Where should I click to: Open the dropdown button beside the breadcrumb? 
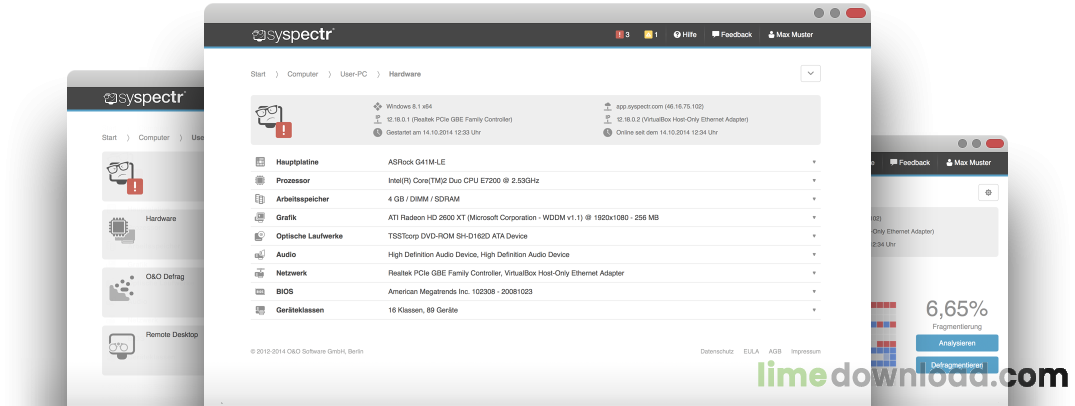point(810,73)
